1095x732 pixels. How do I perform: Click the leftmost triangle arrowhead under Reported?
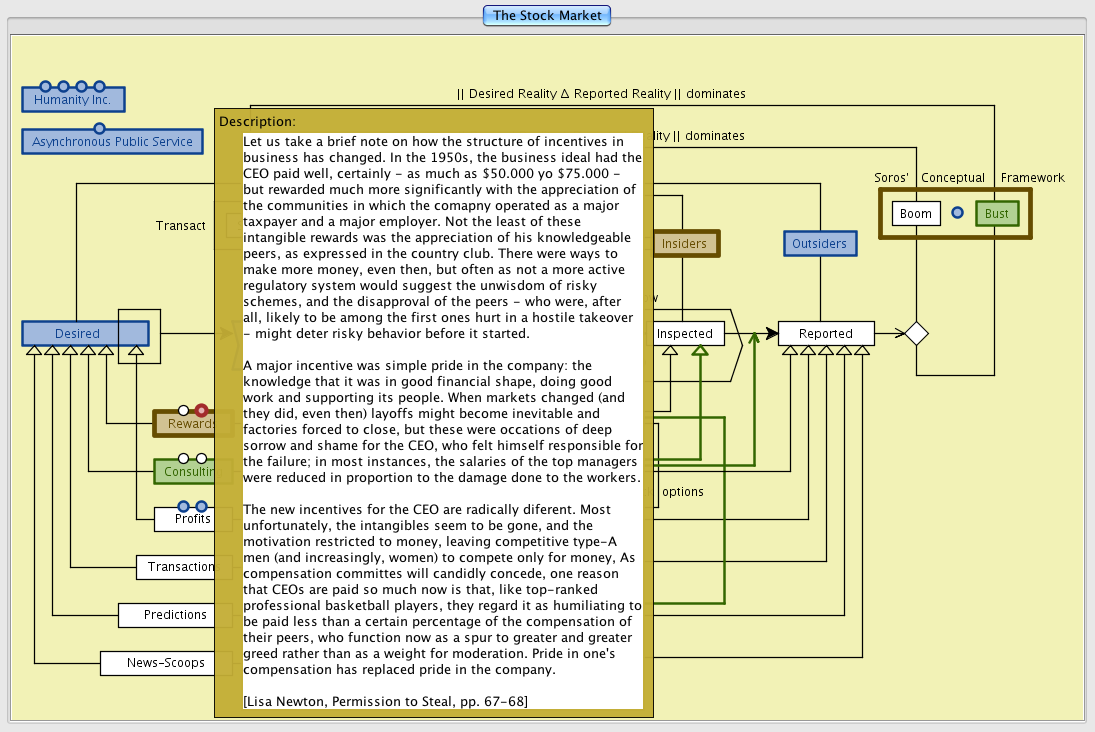790,351
